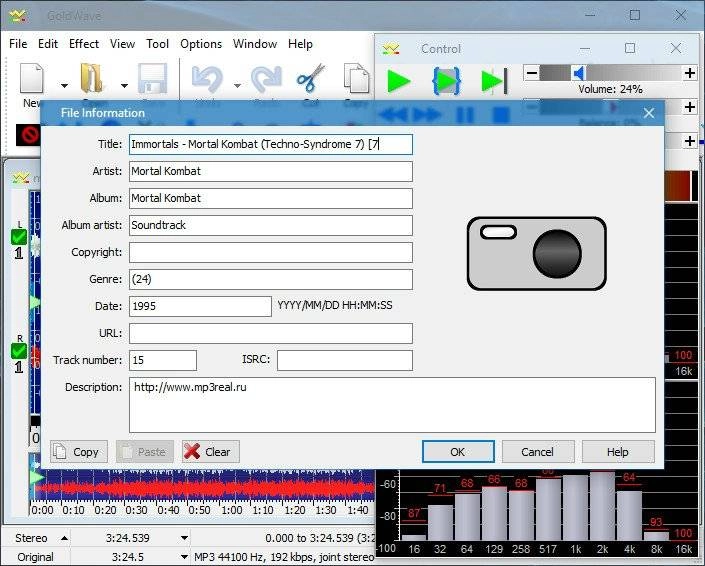Expand the Stereo channel selector arrow
This screenshot has height=566, width=705.
(x=64, y=538)
